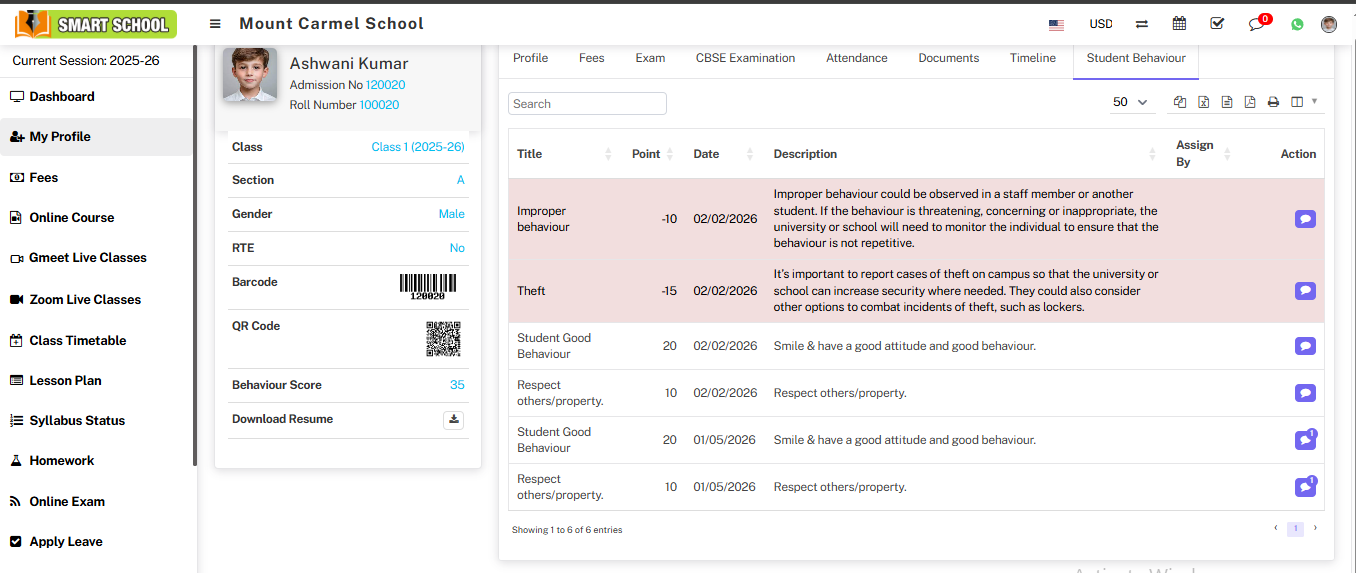This screenshot has width=1356, height=573.
Task: Open the 50 entries per page dropdown
Action: tap(1131, 102)
